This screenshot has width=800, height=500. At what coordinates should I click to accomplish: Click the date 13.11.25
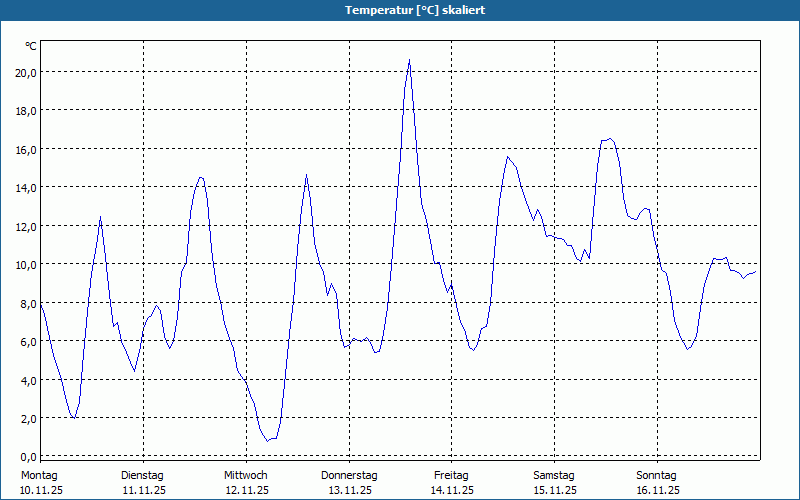pyautogui.click(x=350, y=490)
